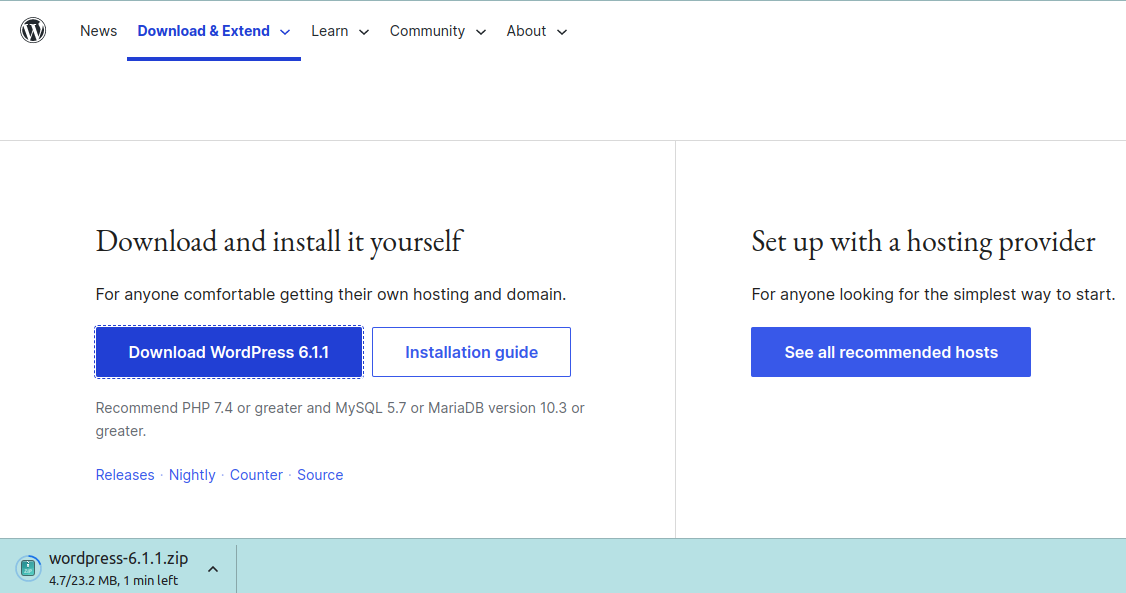This screenshot has width=1126, height=593.
Task: Follow the Releases link
Action: click(x=125, y=475)
